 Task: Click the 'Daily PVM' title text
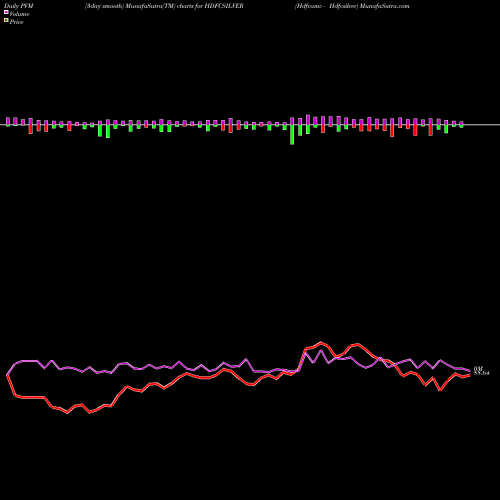click(x=19, y=6)
